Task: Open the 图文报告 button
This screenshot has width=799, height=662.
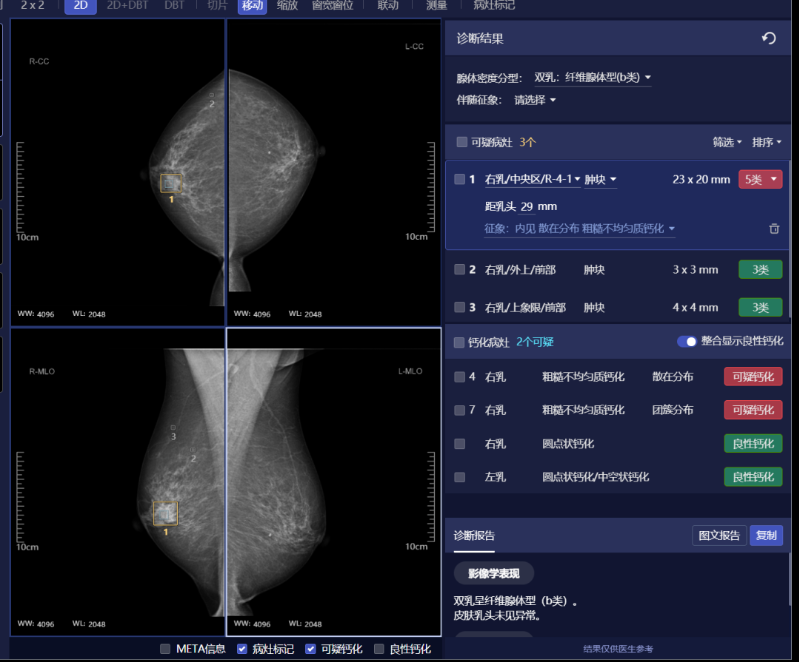Action: tap(719, 535)
